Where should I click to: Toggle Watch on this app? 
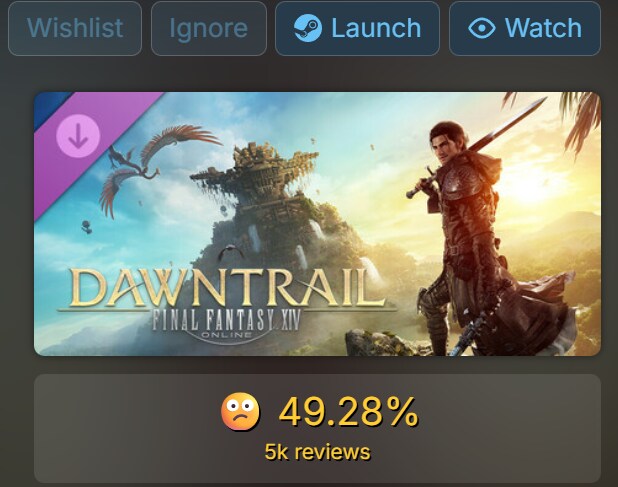point(525,28)
